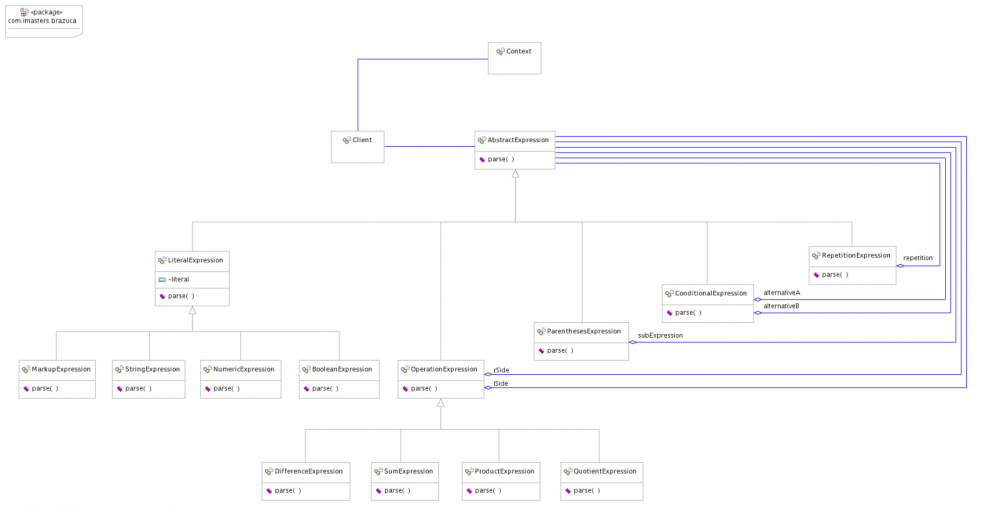Select the rSide association label
The image size is (1000, 506).
(501, 370)
